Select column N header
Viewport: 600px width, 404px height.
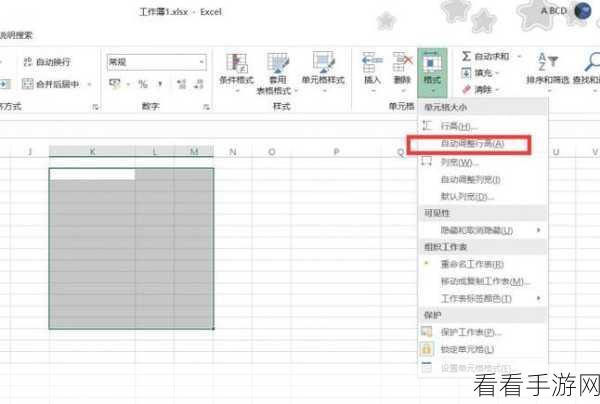tap(232, 152)
